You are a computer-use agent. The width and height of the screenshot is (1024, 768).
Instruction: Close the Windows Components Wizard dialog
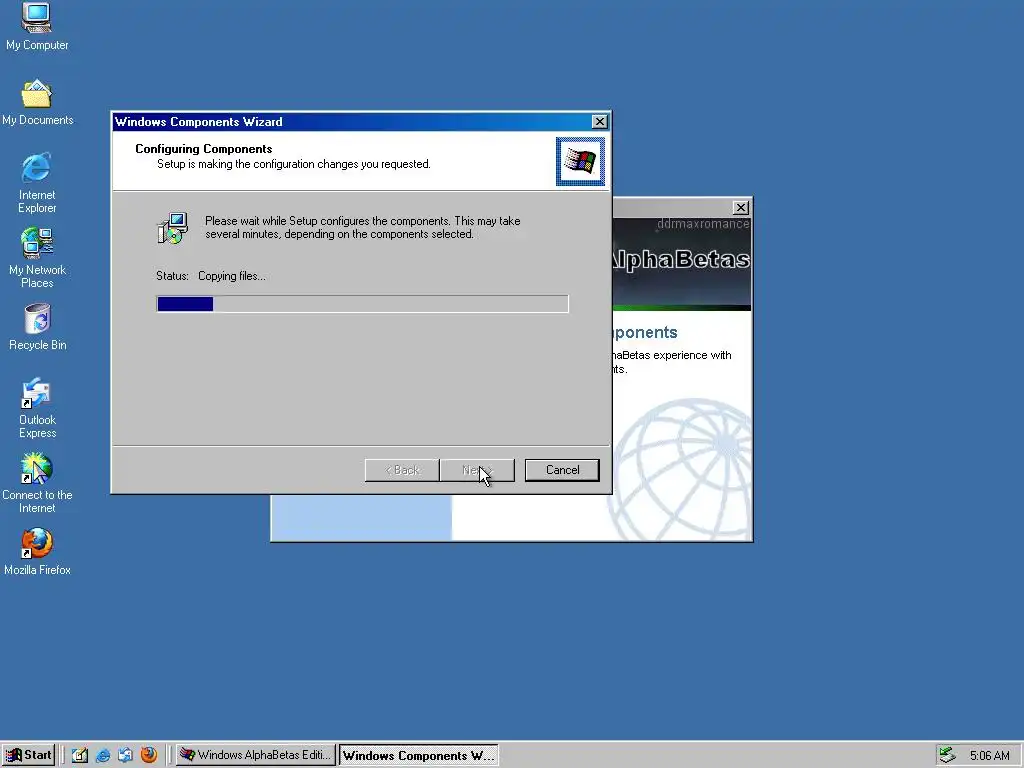point(599,121)
